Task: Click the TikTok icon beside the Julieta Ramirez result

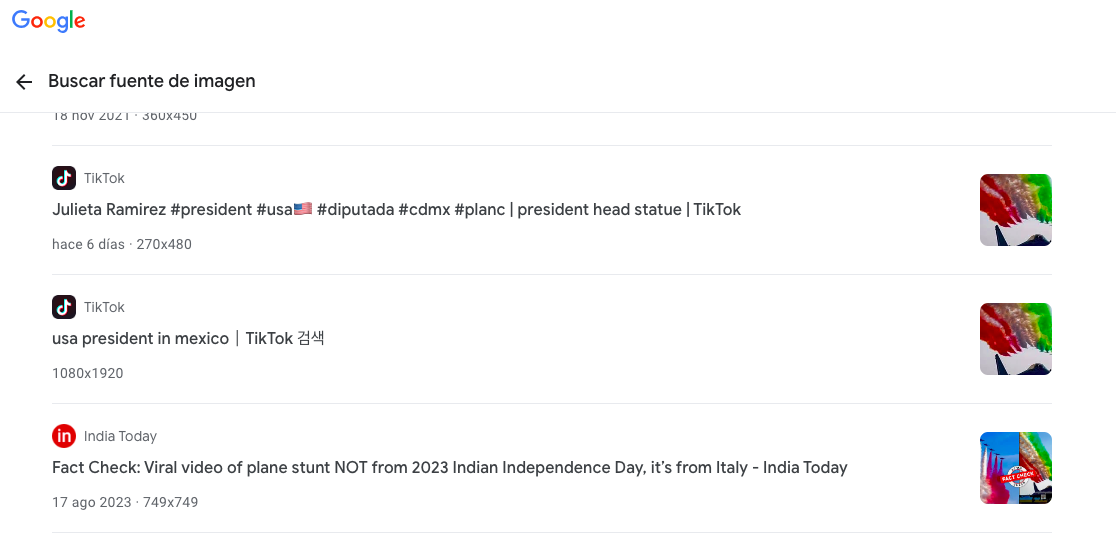Action: [64, 178]
